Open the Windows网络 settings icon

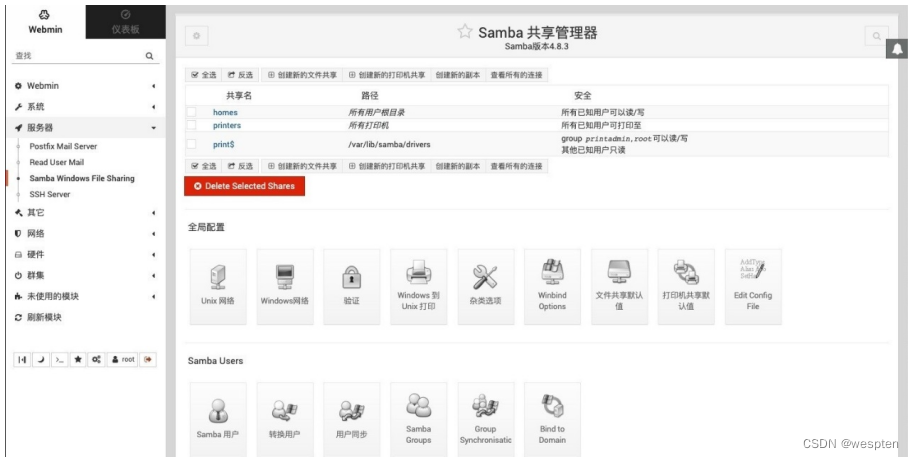pyautogui.click(x=285, y=283)
